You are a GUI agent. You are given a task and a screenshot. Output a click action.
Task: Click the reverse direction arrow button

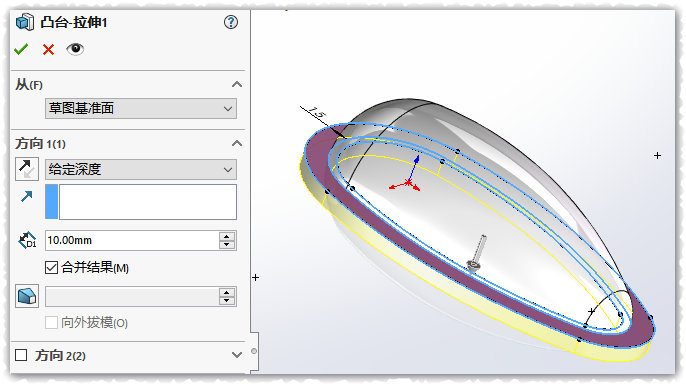[27, 169]
